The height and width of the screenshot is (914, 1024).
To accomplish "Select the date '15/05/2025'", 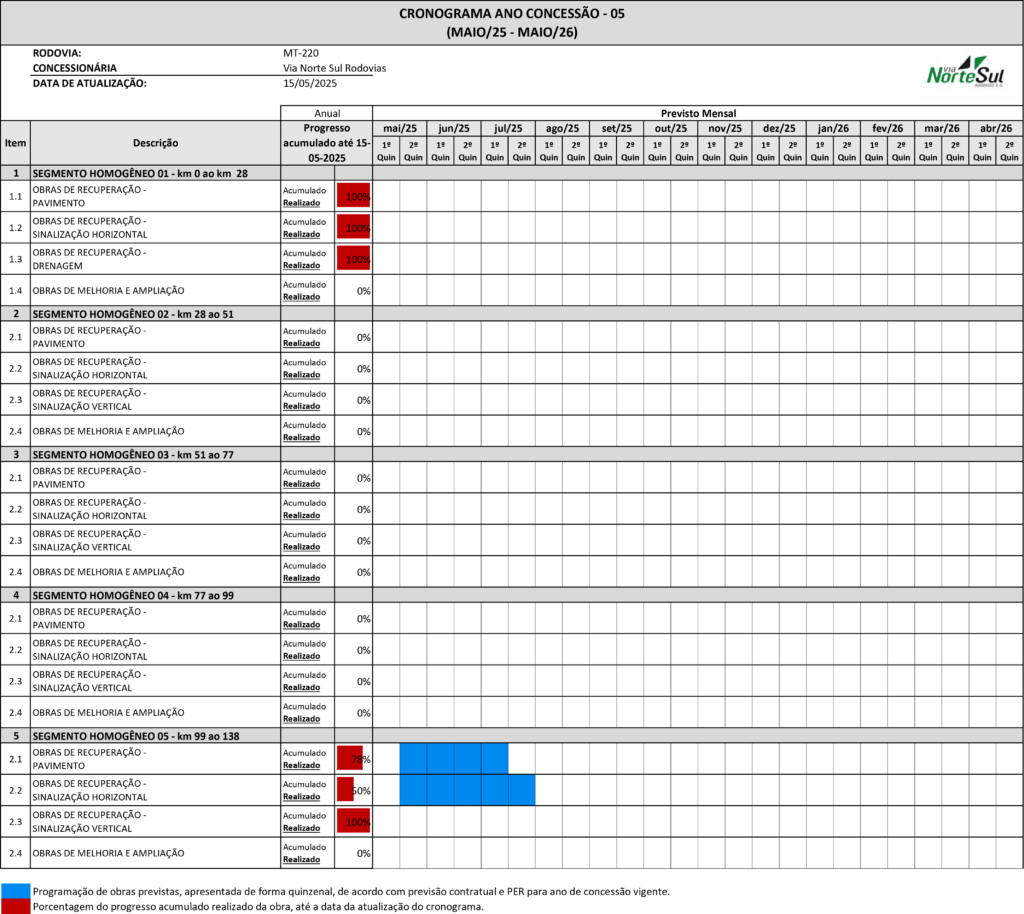I will click(310, 83).
